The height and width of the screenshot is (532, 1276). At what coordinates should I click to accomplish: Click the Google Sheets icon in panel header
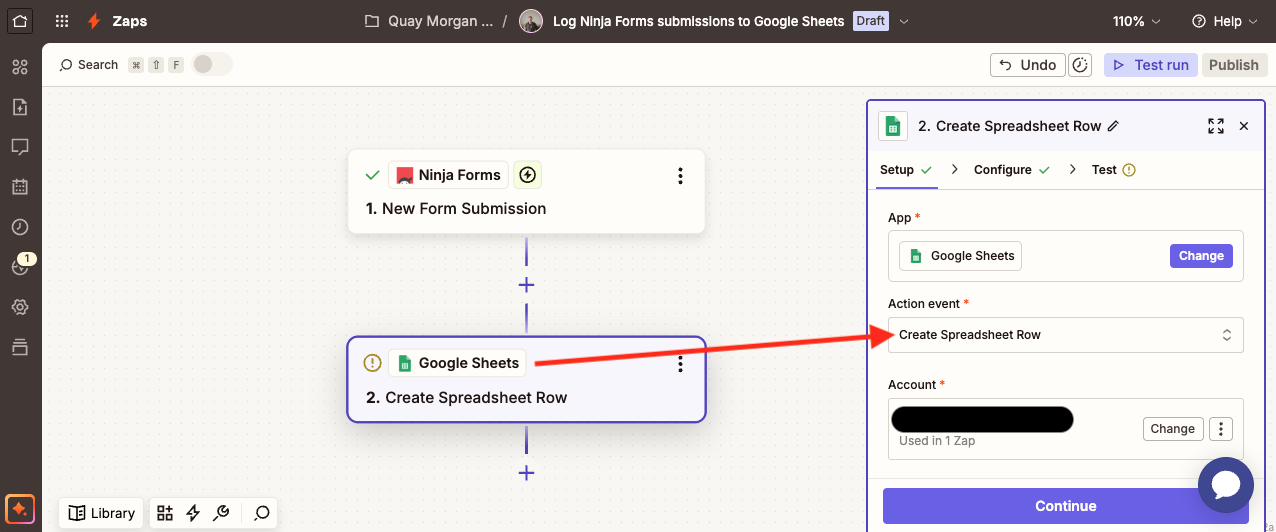pos(893,126)
